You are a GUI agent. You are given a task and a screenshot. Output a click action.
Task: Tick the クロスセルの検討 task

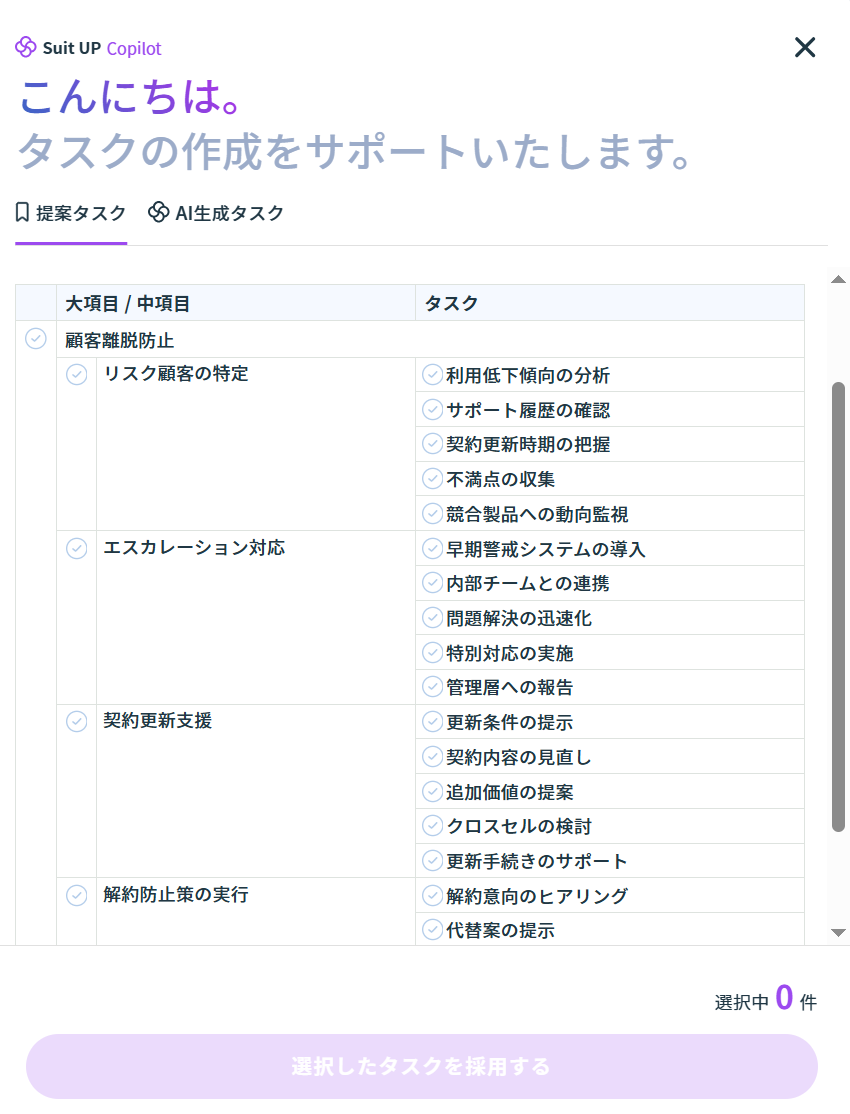[x=433, y=826]
